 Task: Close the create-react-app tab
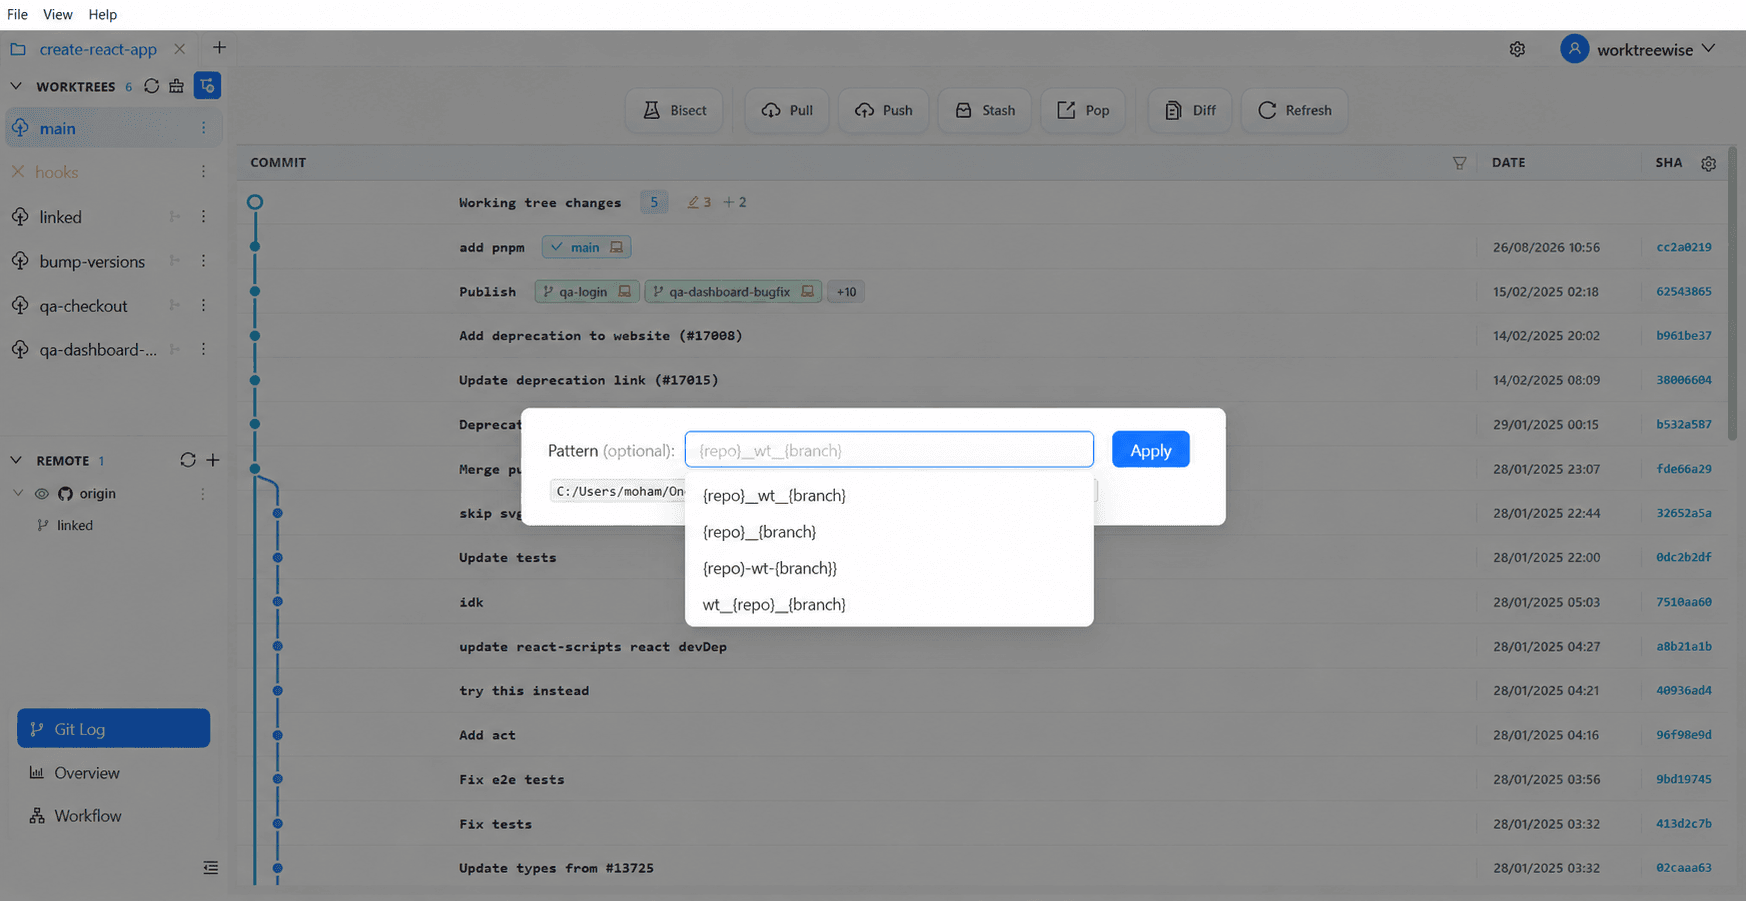179,49
